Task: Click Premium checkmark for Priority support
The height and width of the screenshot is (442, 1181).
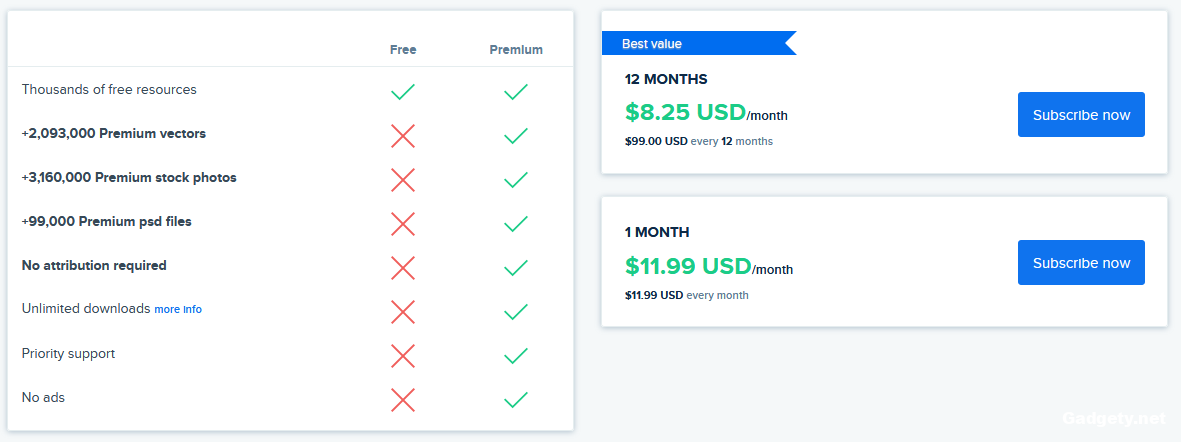Action: tap(516, 356)
